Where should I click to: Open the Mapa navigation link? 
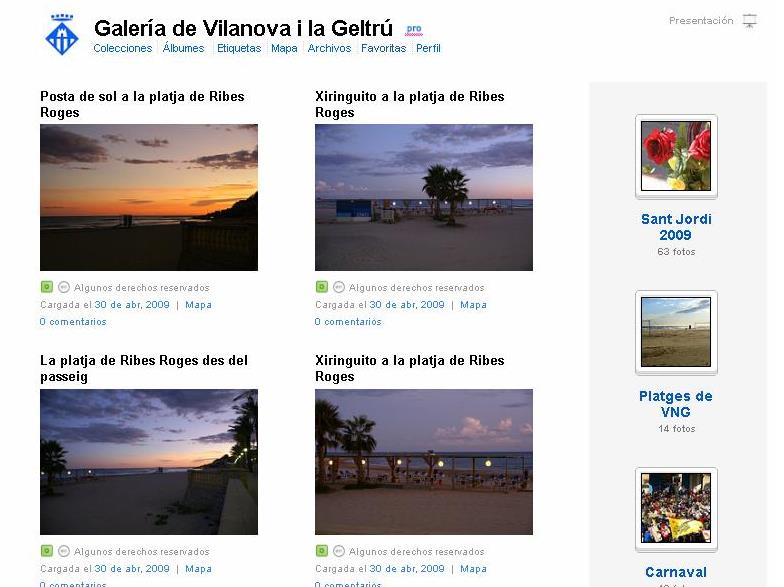click(284, 48)
